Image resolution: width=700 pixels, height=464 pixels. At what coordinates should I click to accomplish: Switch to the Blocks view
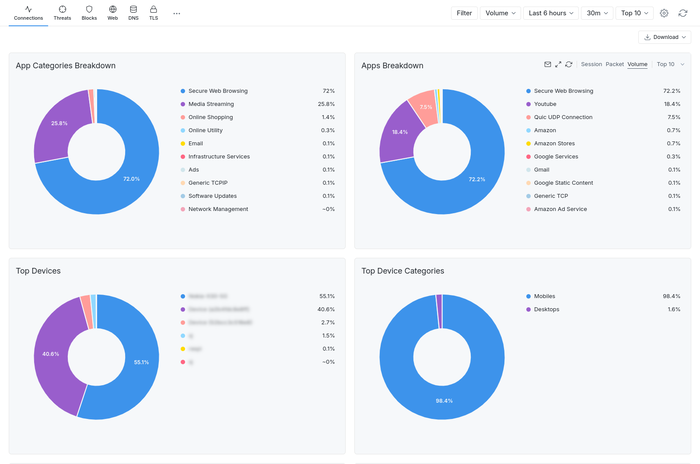point(89,13)
